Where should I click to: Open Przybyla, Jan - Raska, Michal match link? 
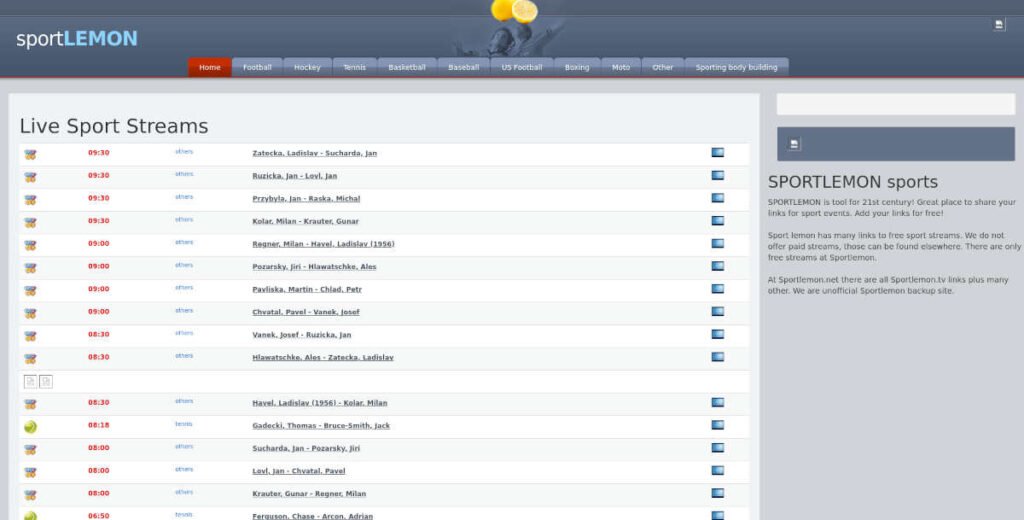click(306, 199)
